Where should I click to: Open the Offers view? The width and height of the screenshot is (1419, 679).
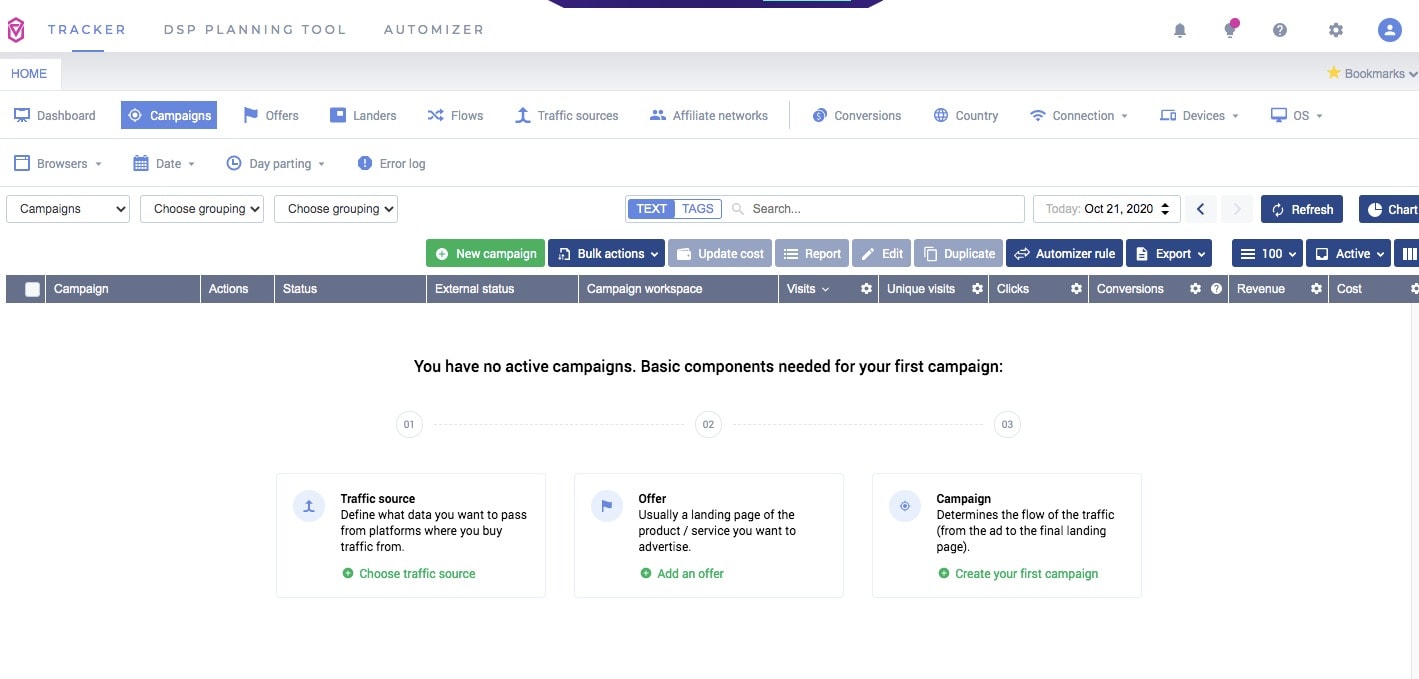coord(271,115)
